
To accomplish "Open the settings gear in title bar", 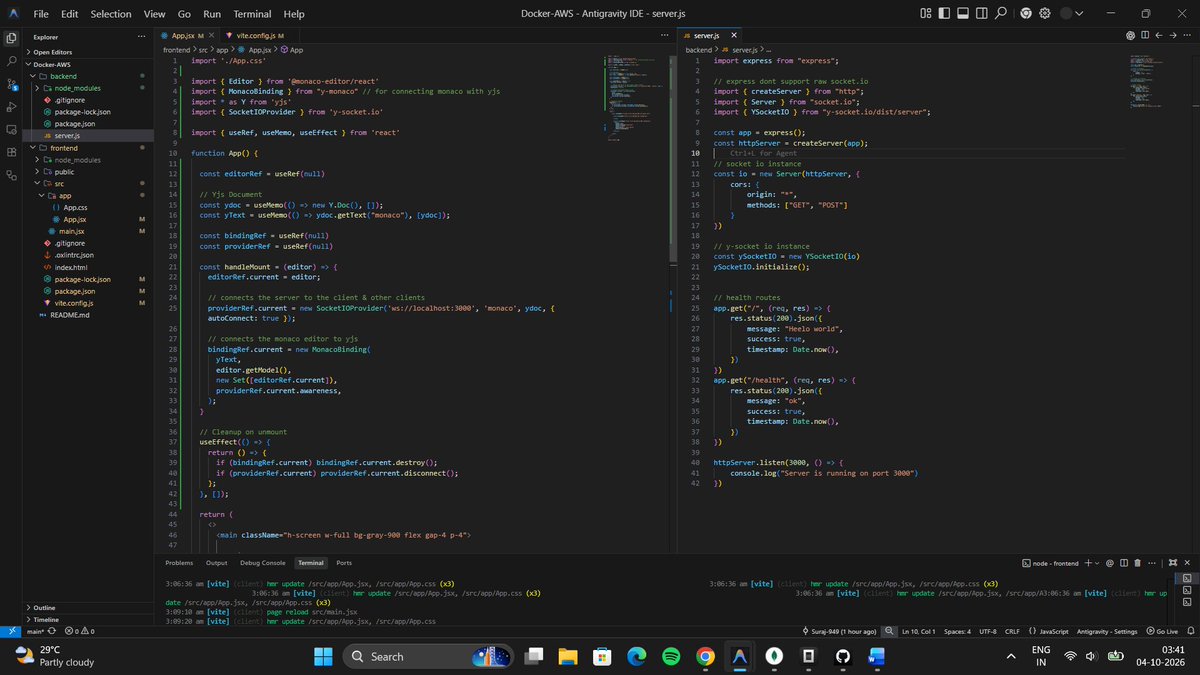I will pos(1045,14).
